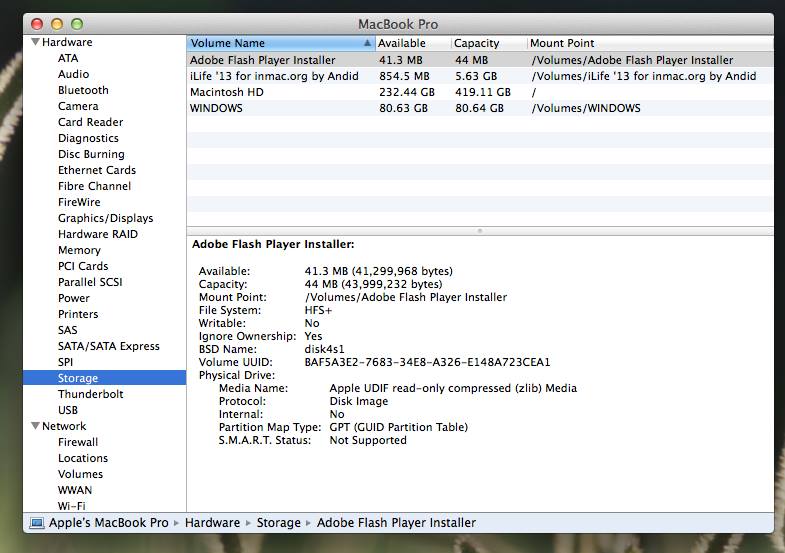This screenshot has height=553, width=785.
Task: Close the MacBook Pro window
Action: [x=37, y=24]
